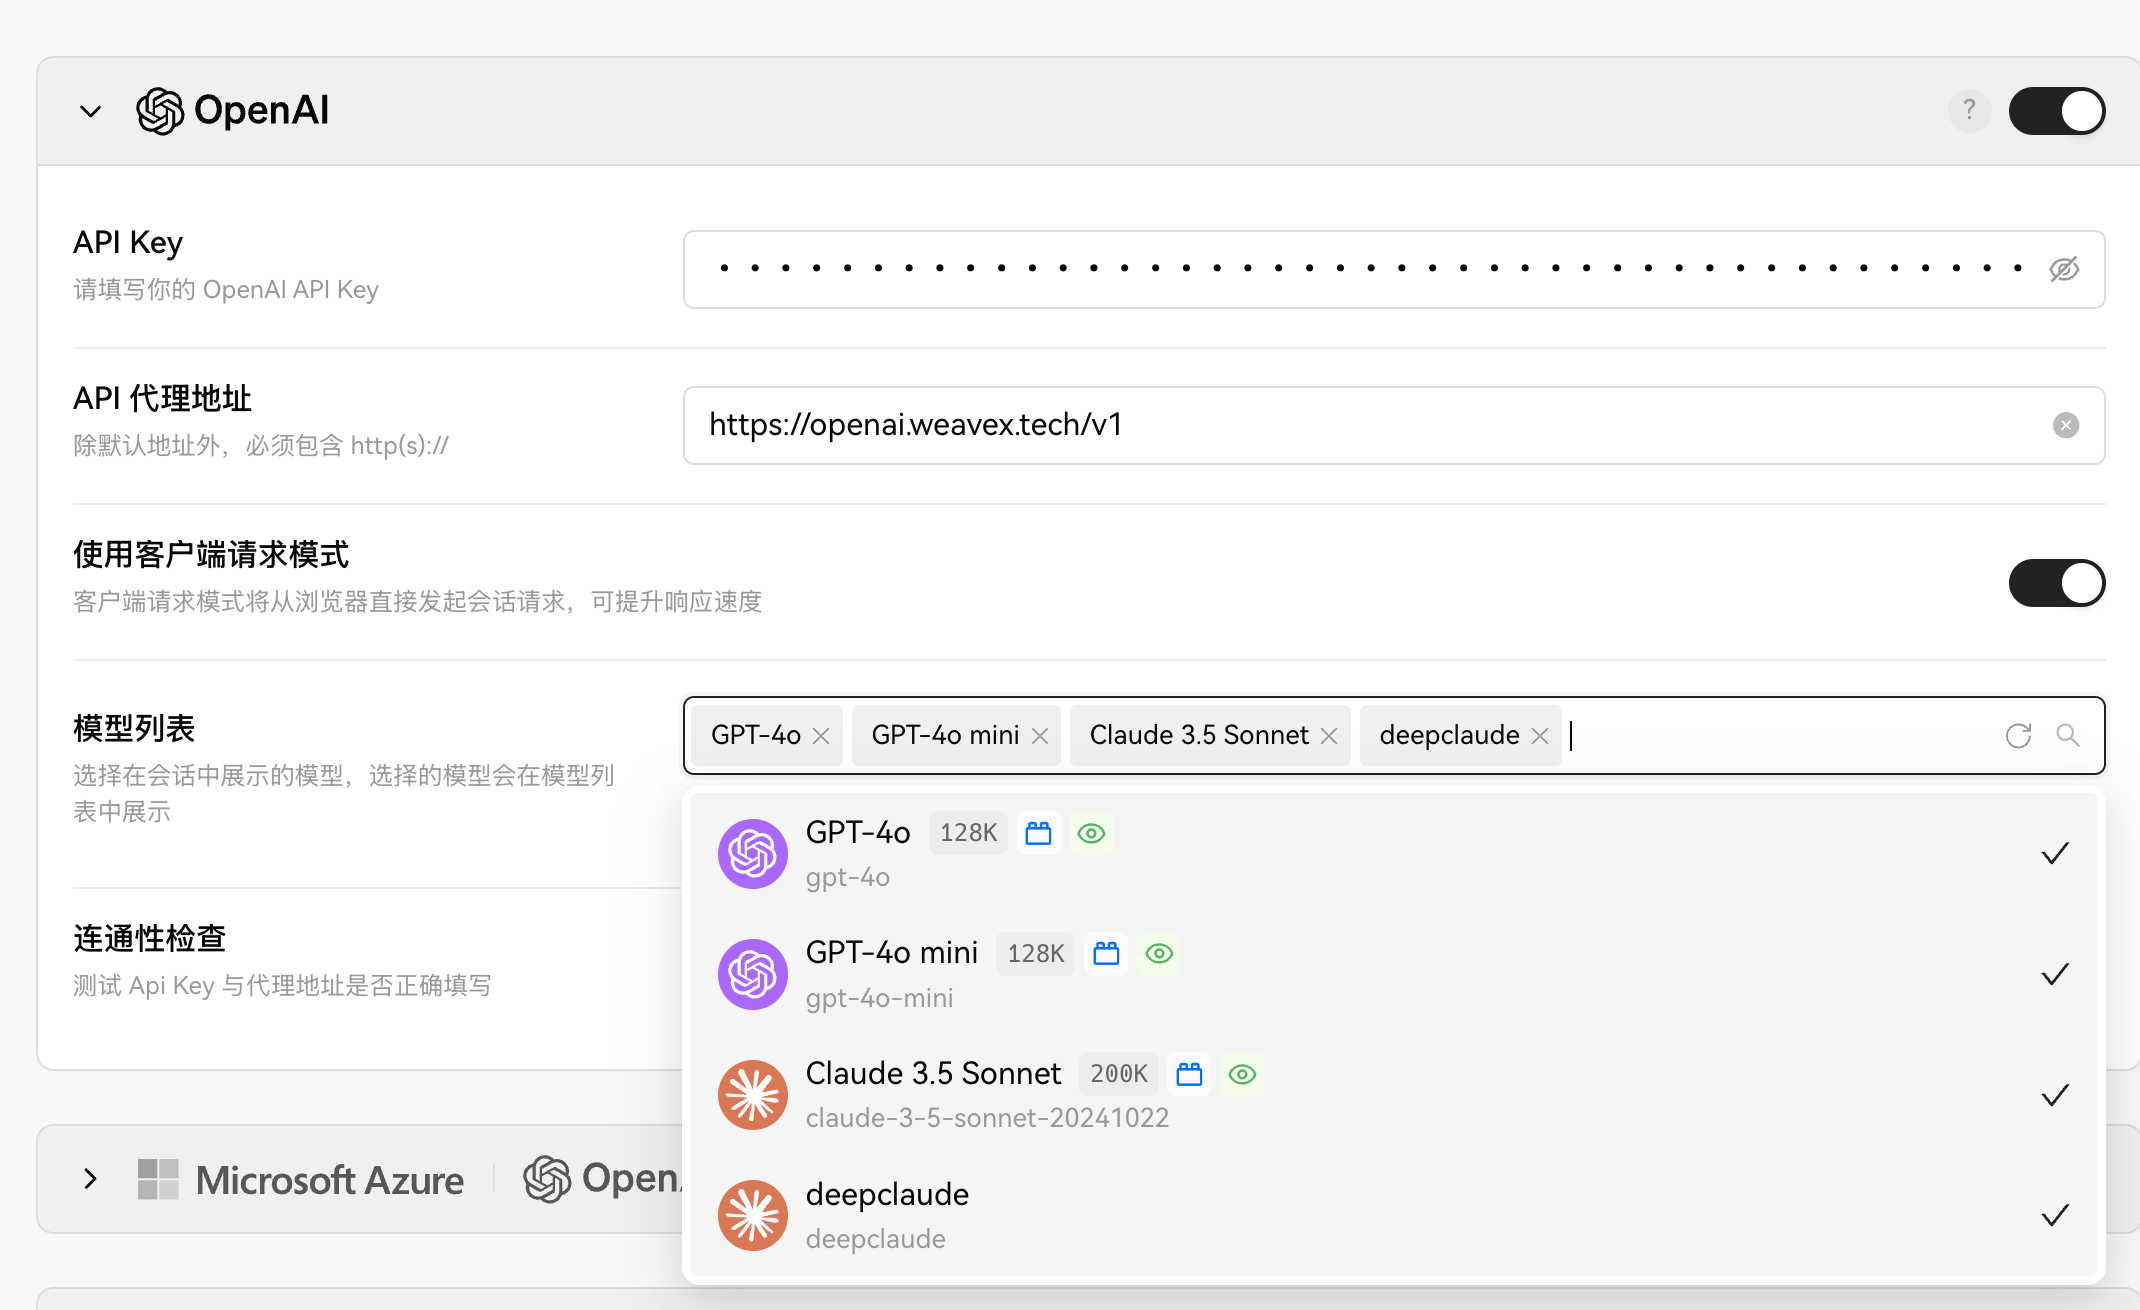Select the deepclaude dropdown option

1394,1215
